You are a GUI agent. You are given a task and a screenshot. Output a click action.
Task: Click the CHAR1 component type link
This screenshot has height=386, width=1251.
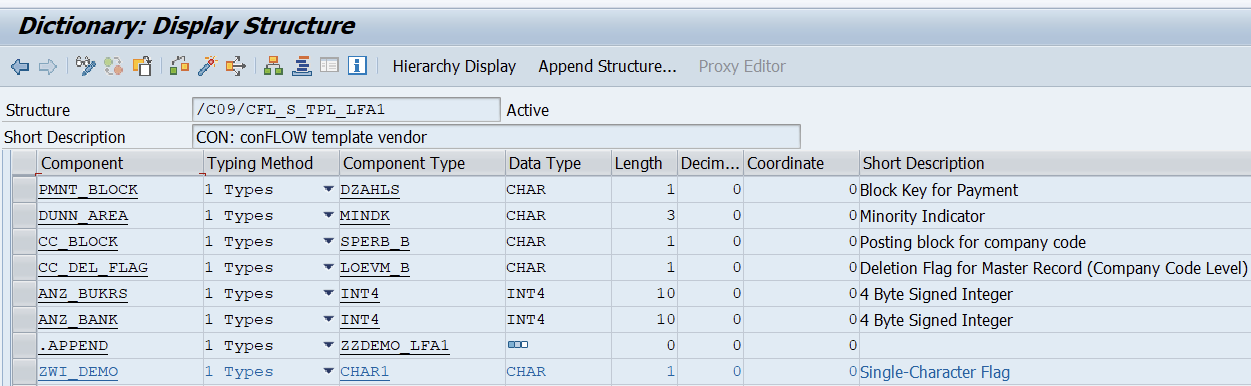365,372
